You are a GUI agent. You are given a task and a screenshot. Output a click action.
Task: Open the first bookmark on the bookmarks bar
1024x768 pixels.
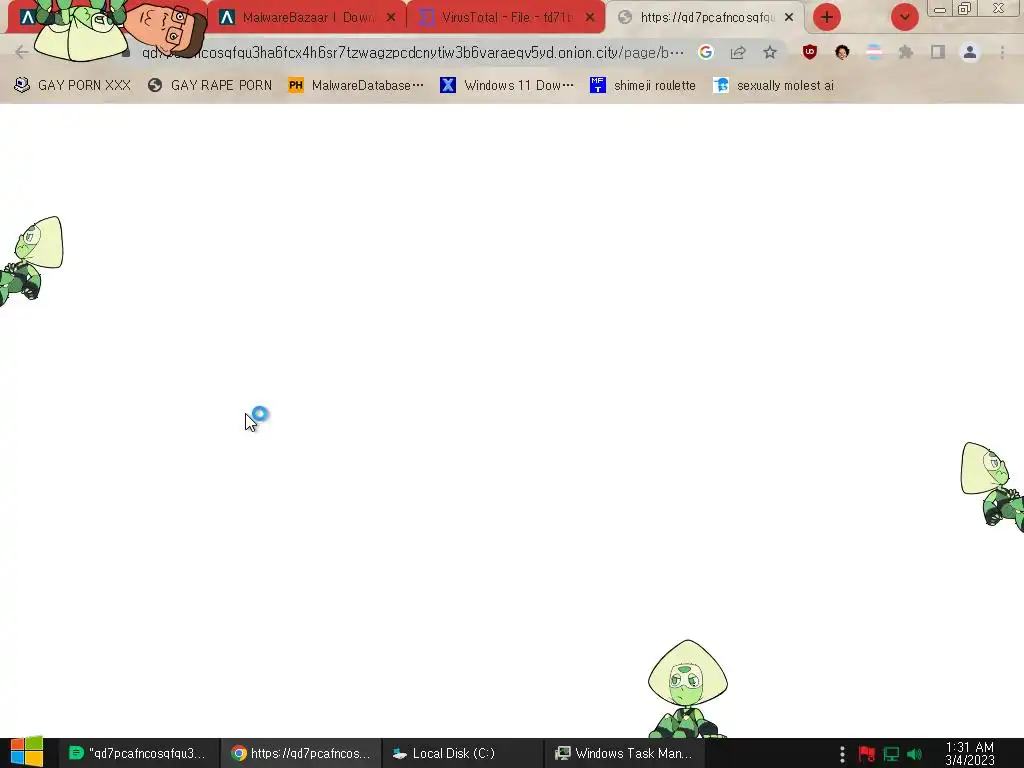(72, 85)
